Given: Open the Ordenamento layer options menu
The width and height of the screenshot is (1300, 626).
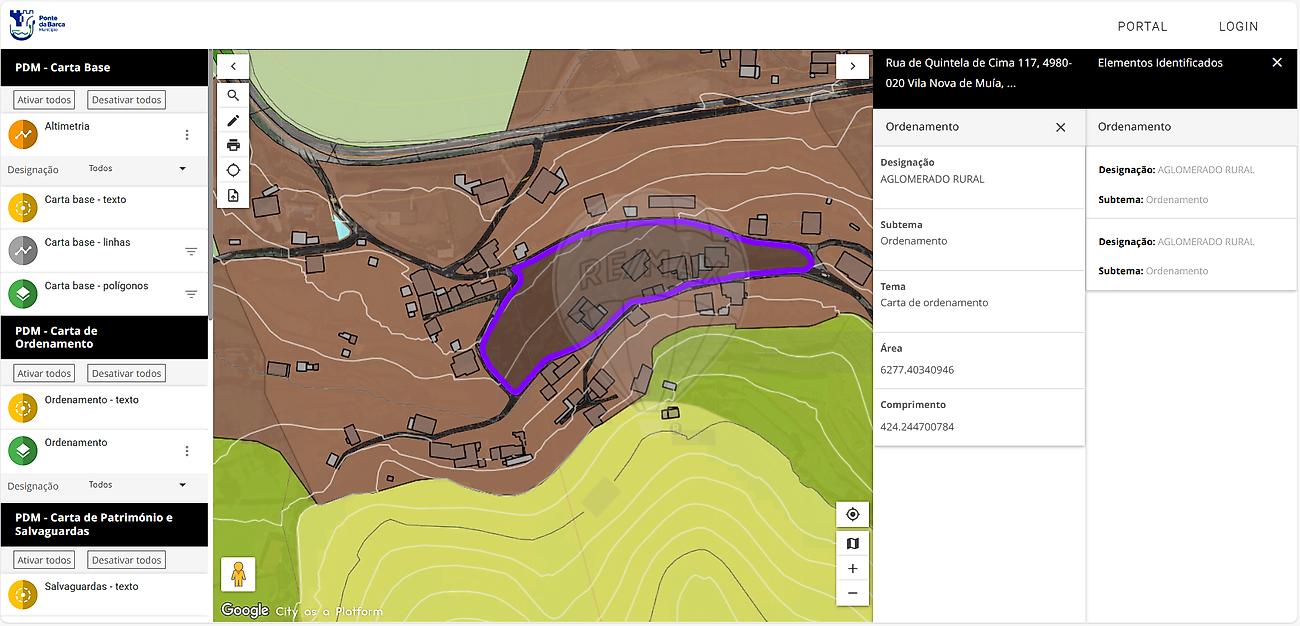Looking at the screenshot, I should pyautogui.click(x=187, y=451).
